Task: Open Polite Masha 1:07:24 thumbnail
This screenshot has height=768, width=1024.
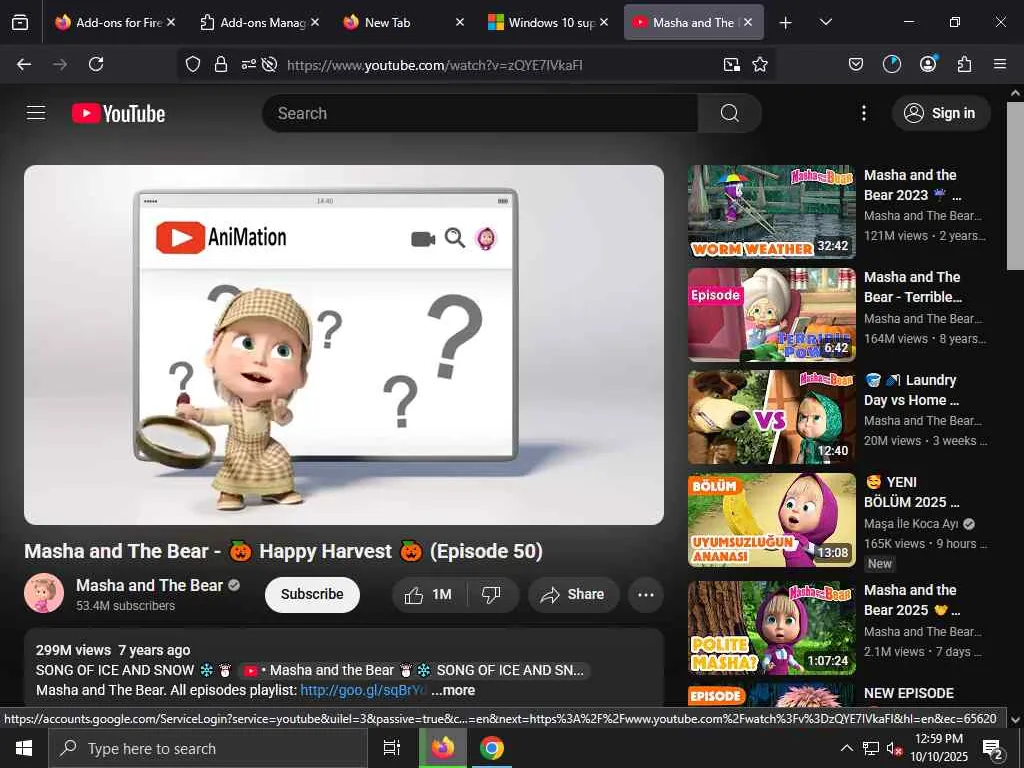Action: [771, 628]
